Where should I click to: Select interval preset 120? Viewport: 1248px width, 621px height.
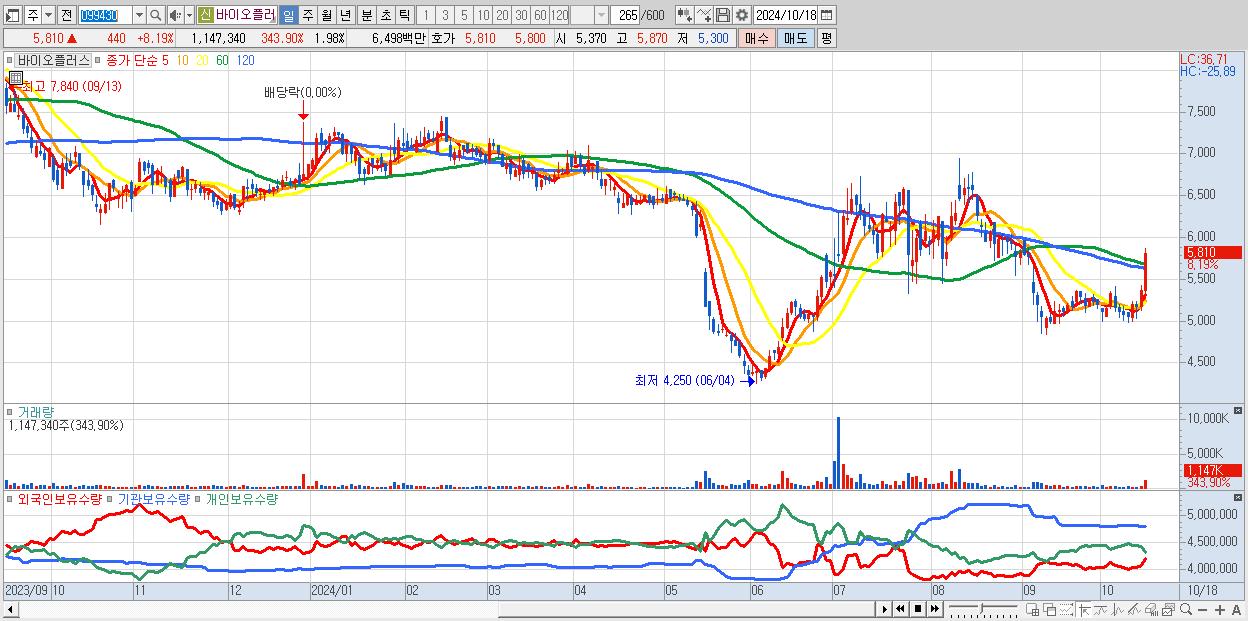[560, 15]
